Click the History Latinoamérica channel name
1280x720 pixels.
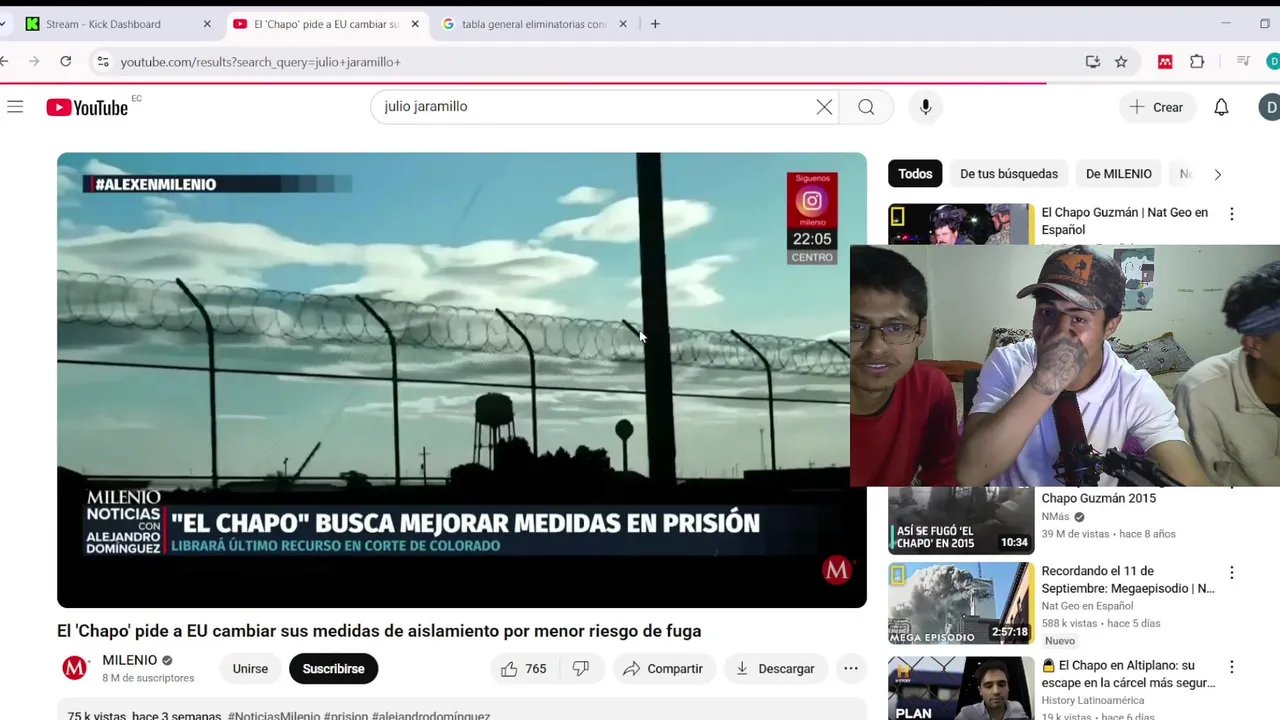point(1093,701)
